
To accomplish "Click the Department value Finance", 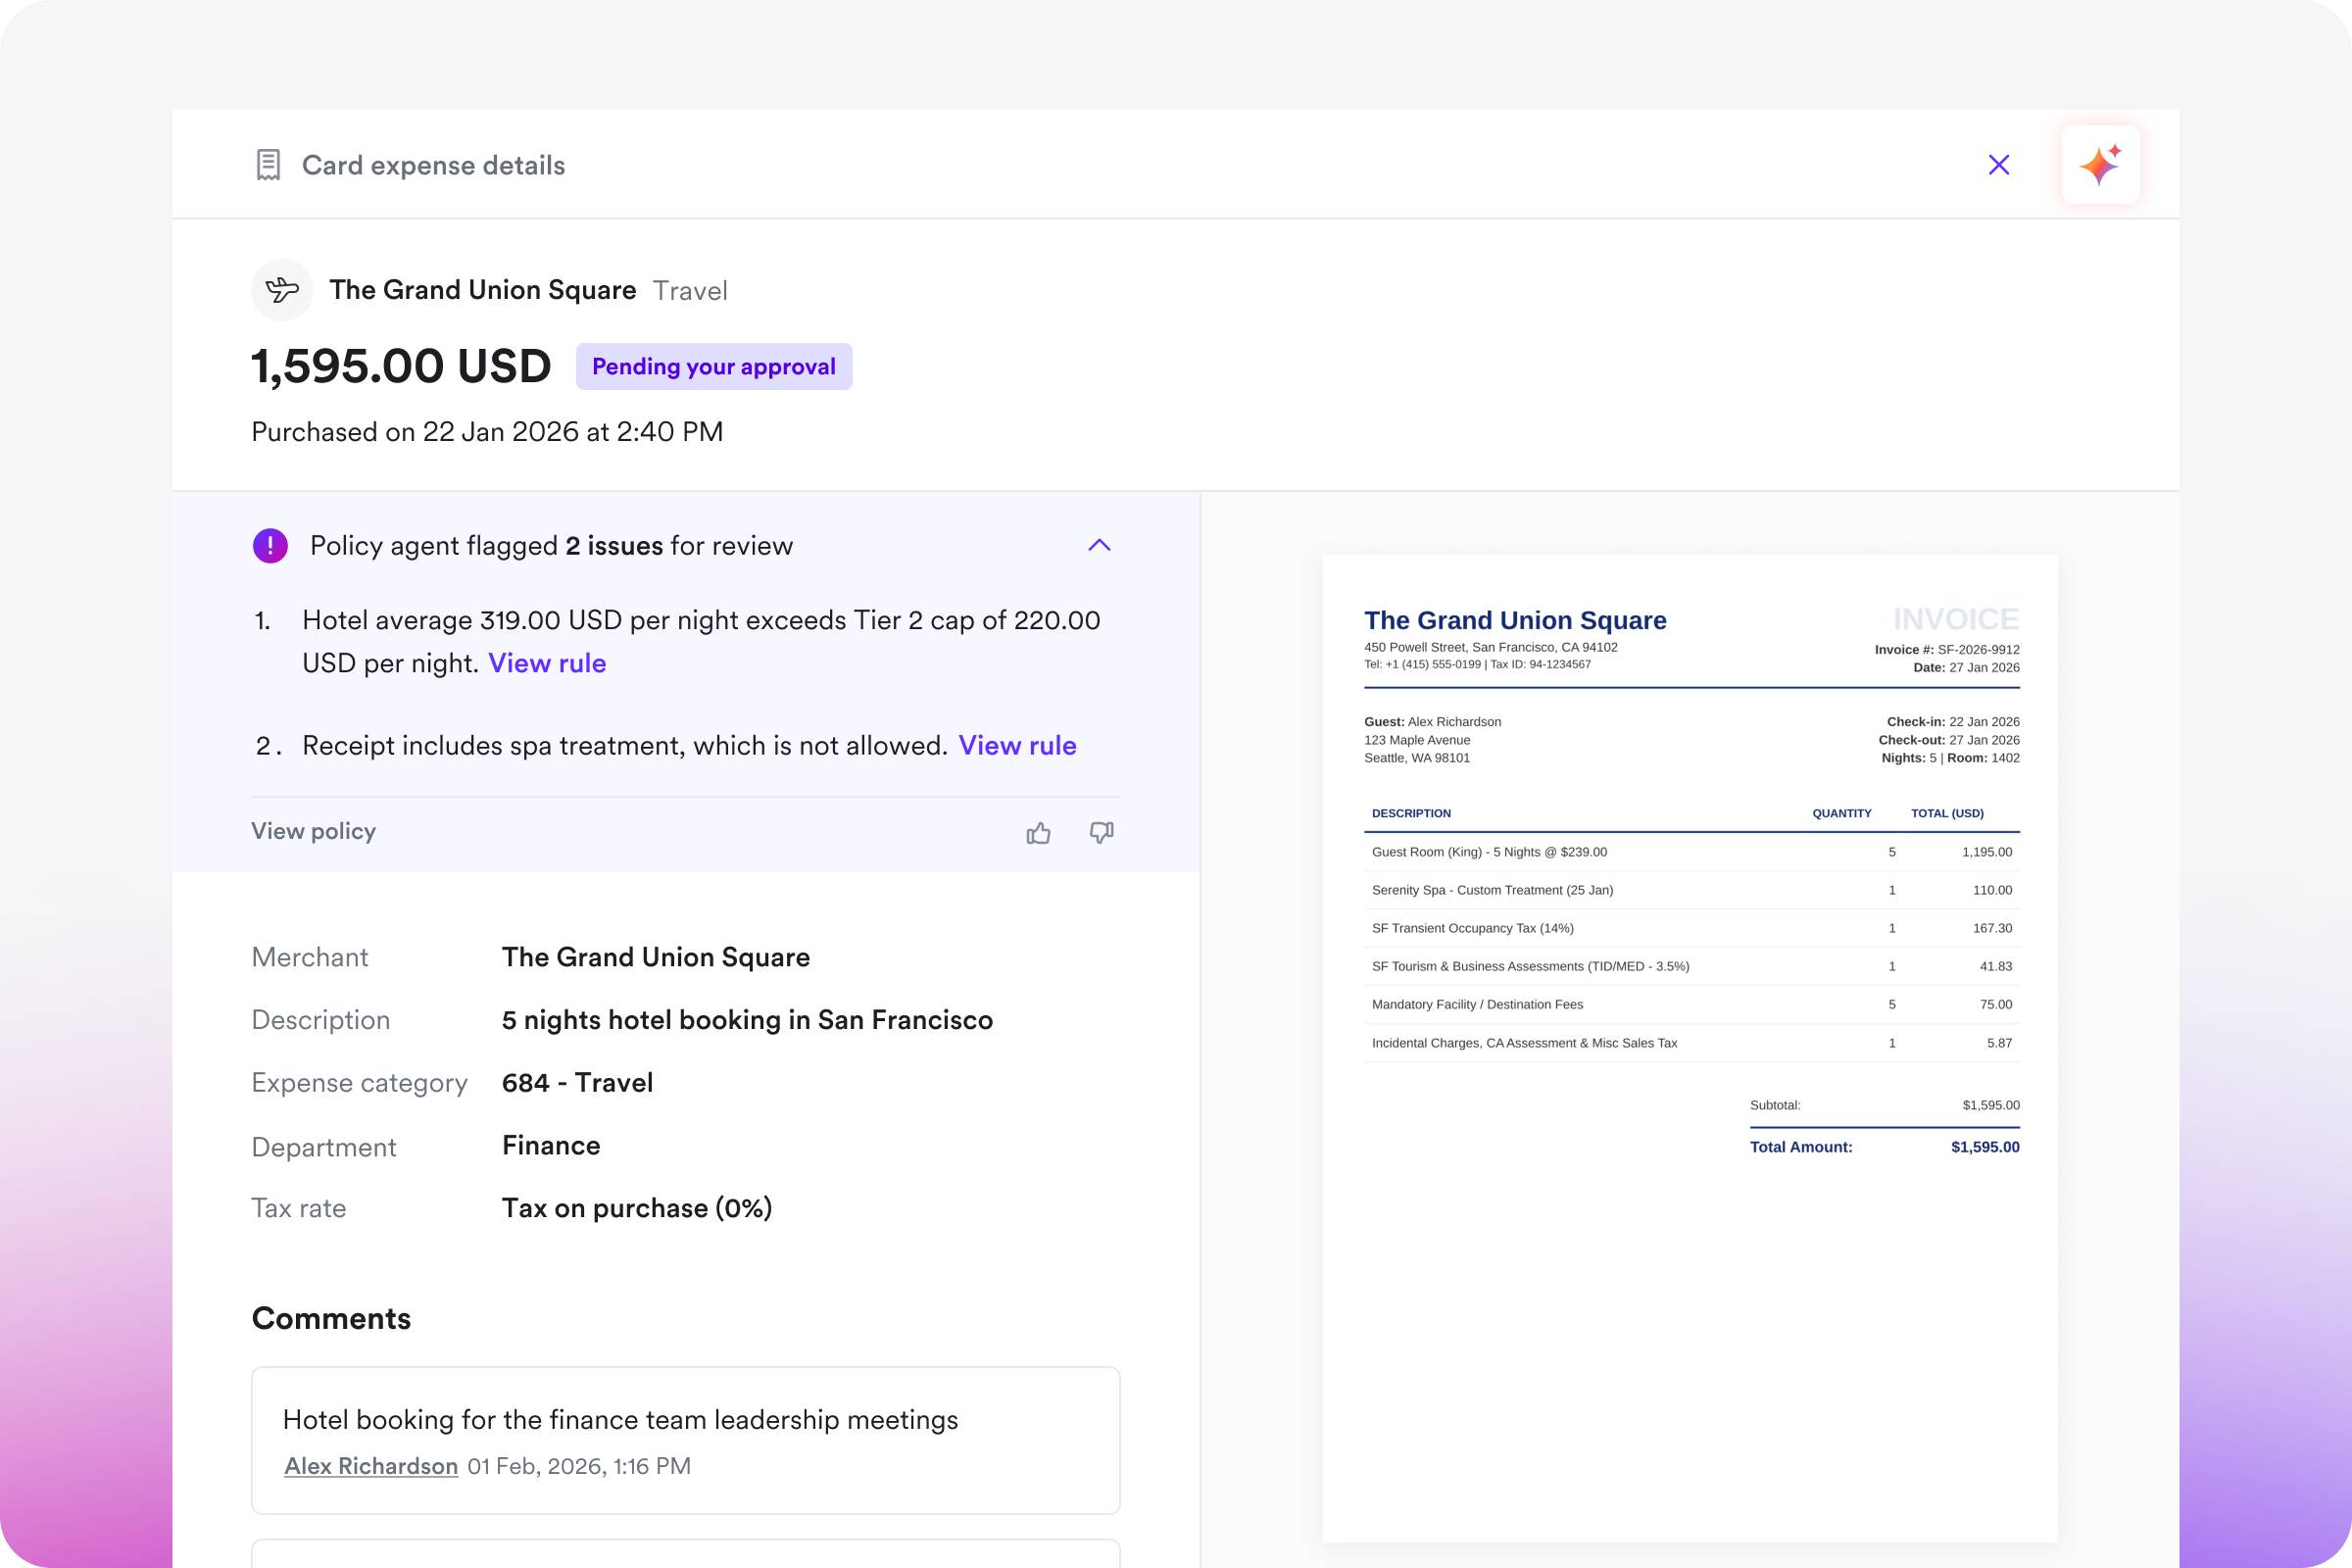I will (551, 1146).
